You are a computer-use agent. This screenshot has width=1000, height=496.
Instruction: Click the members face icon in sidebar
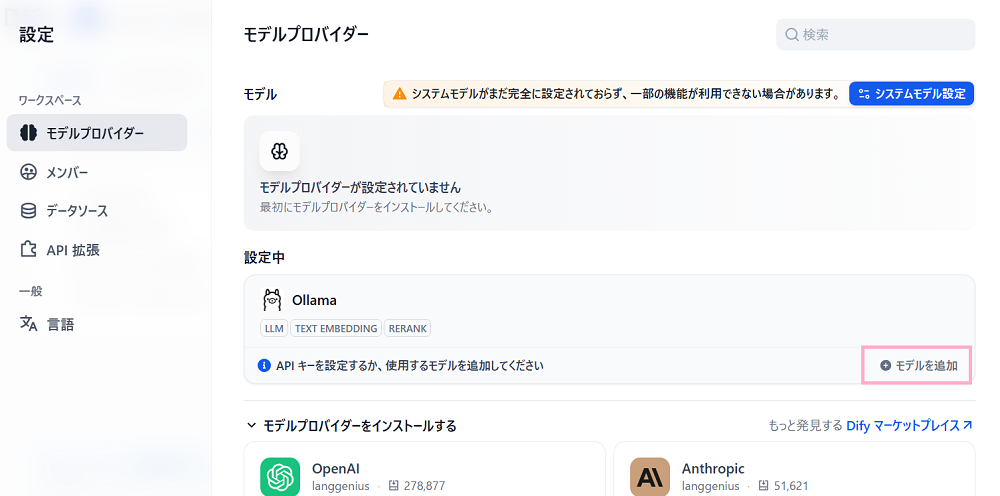point(28,172)
